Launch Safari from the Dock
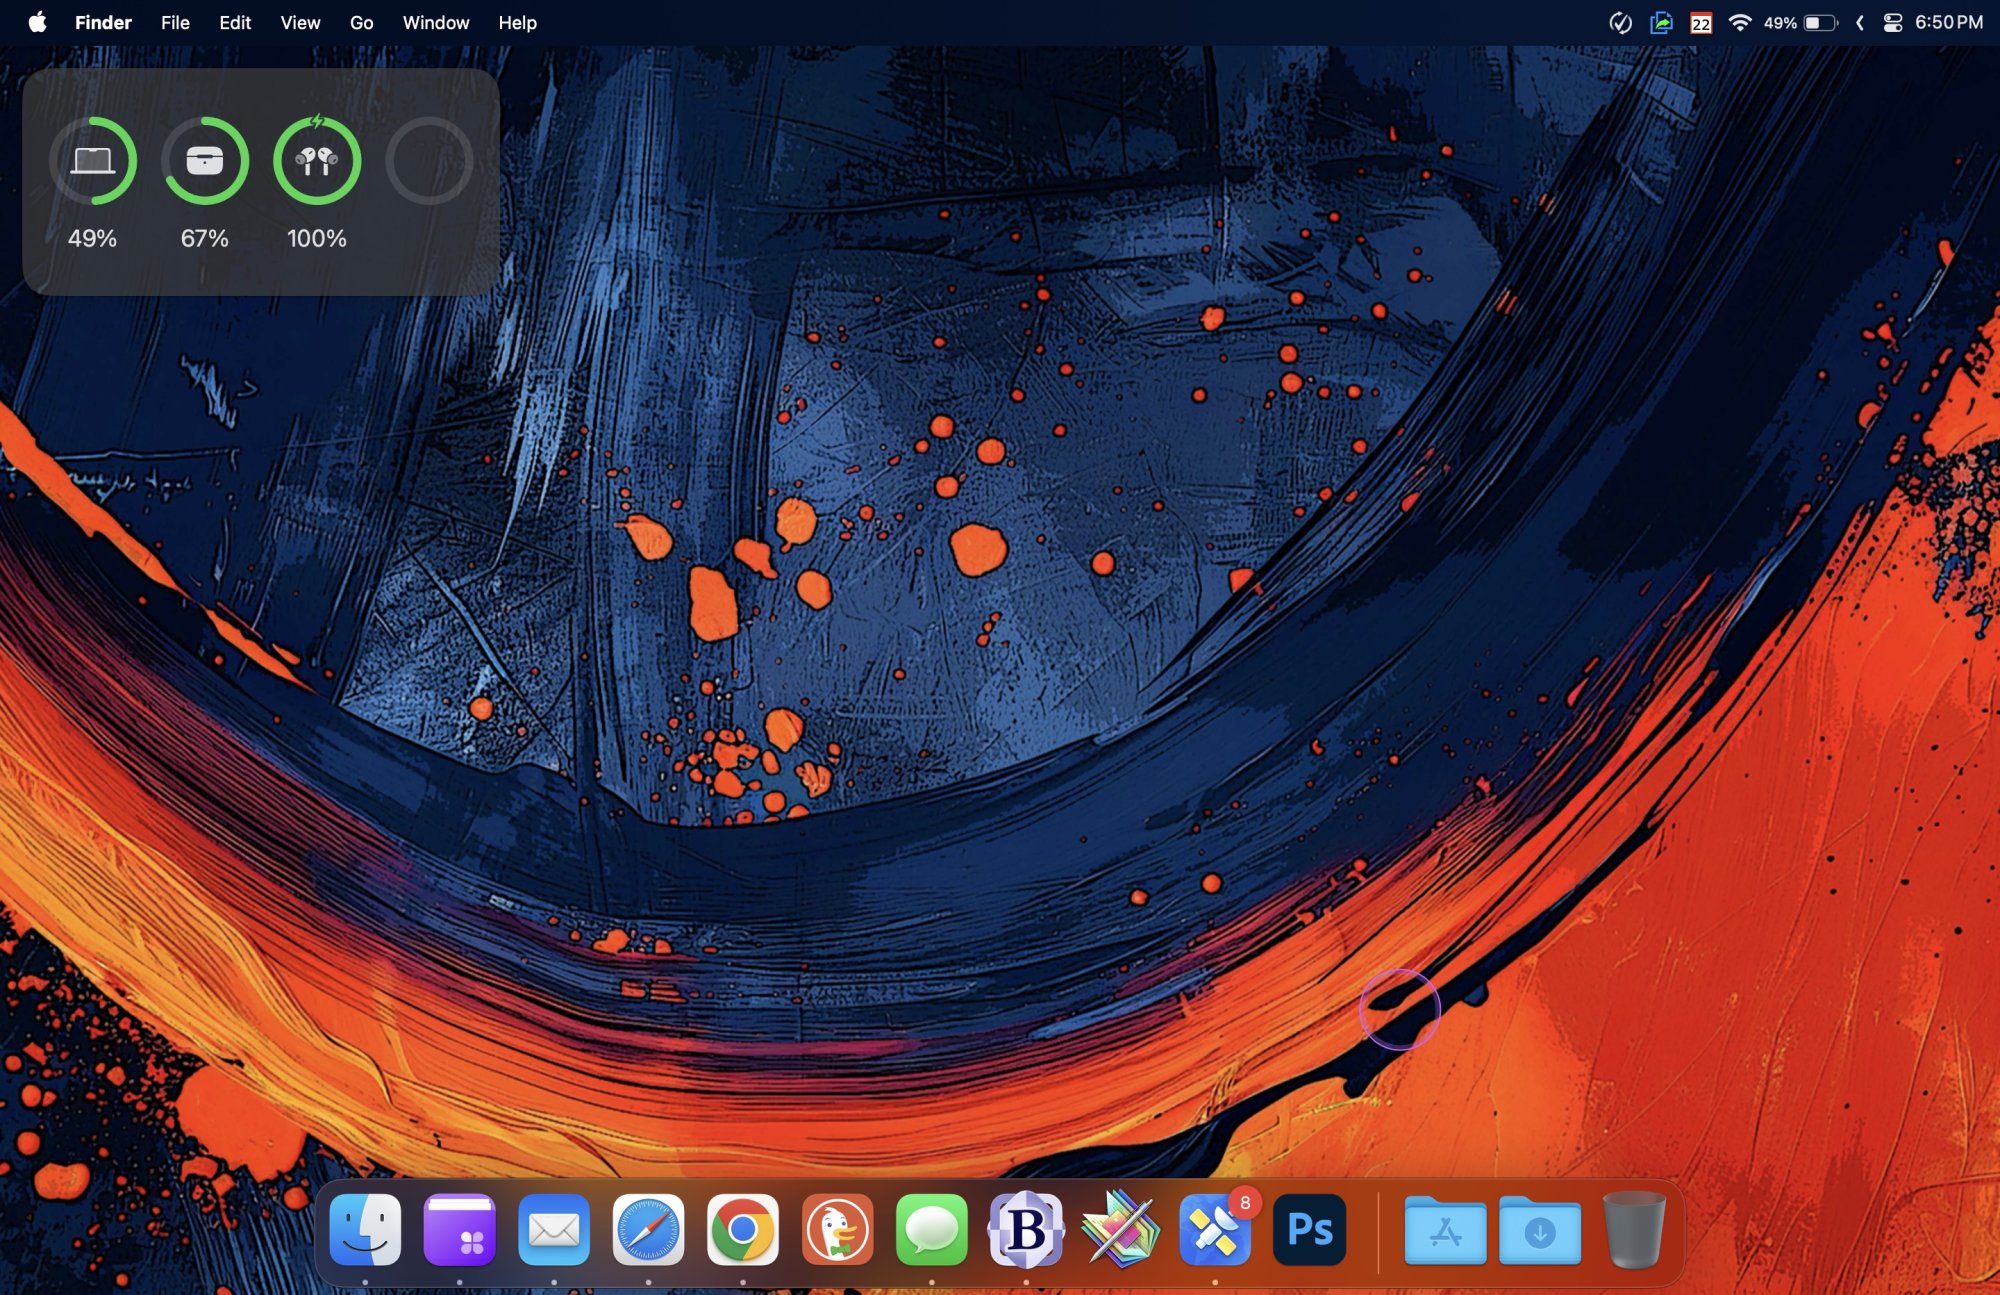The width and height of the screenshot is (2000, 1295). click(x=648, y=1229)
